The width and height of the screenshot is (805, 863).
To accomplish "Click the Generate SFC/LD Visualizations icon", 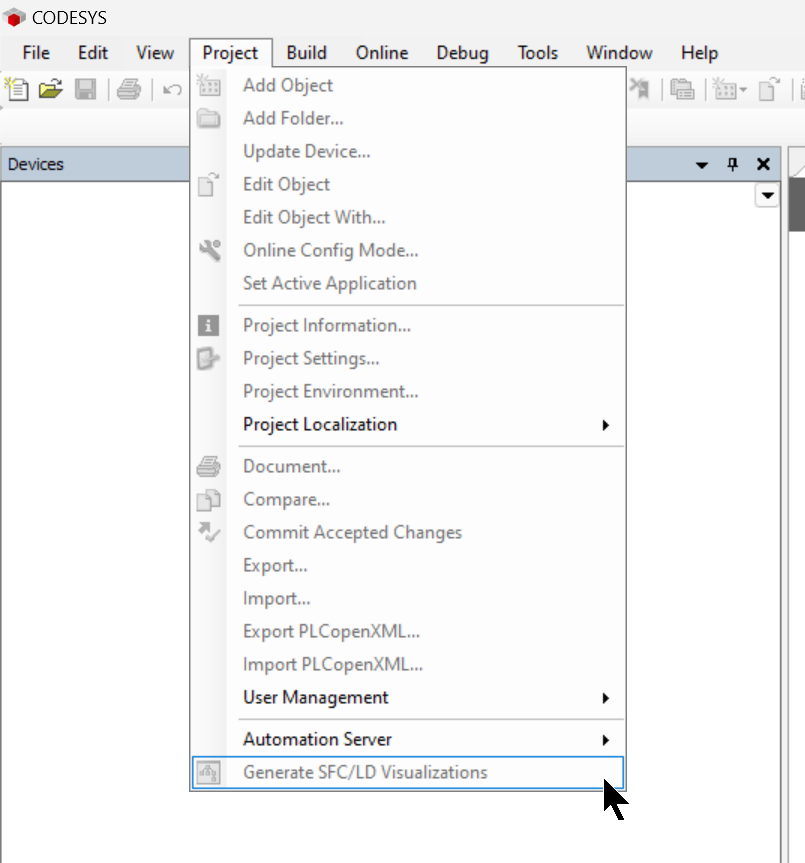I will coord(209,772).
